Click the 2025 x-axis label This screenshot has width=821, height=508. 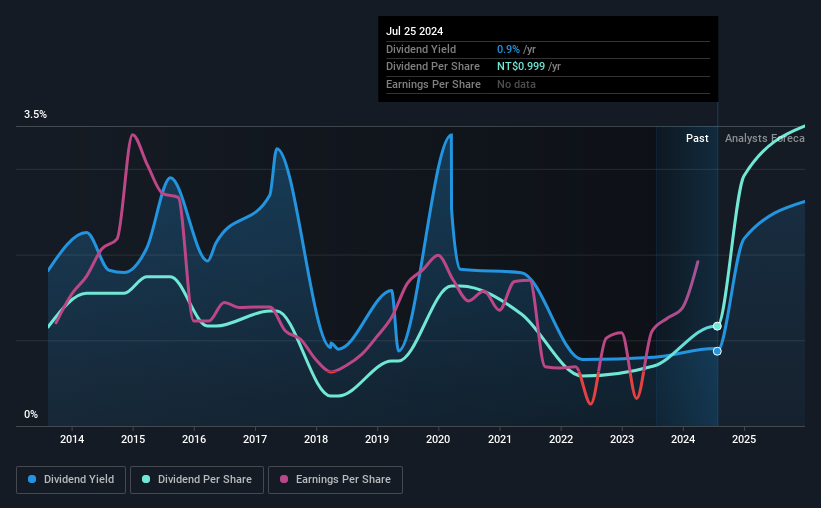[744, 439]
